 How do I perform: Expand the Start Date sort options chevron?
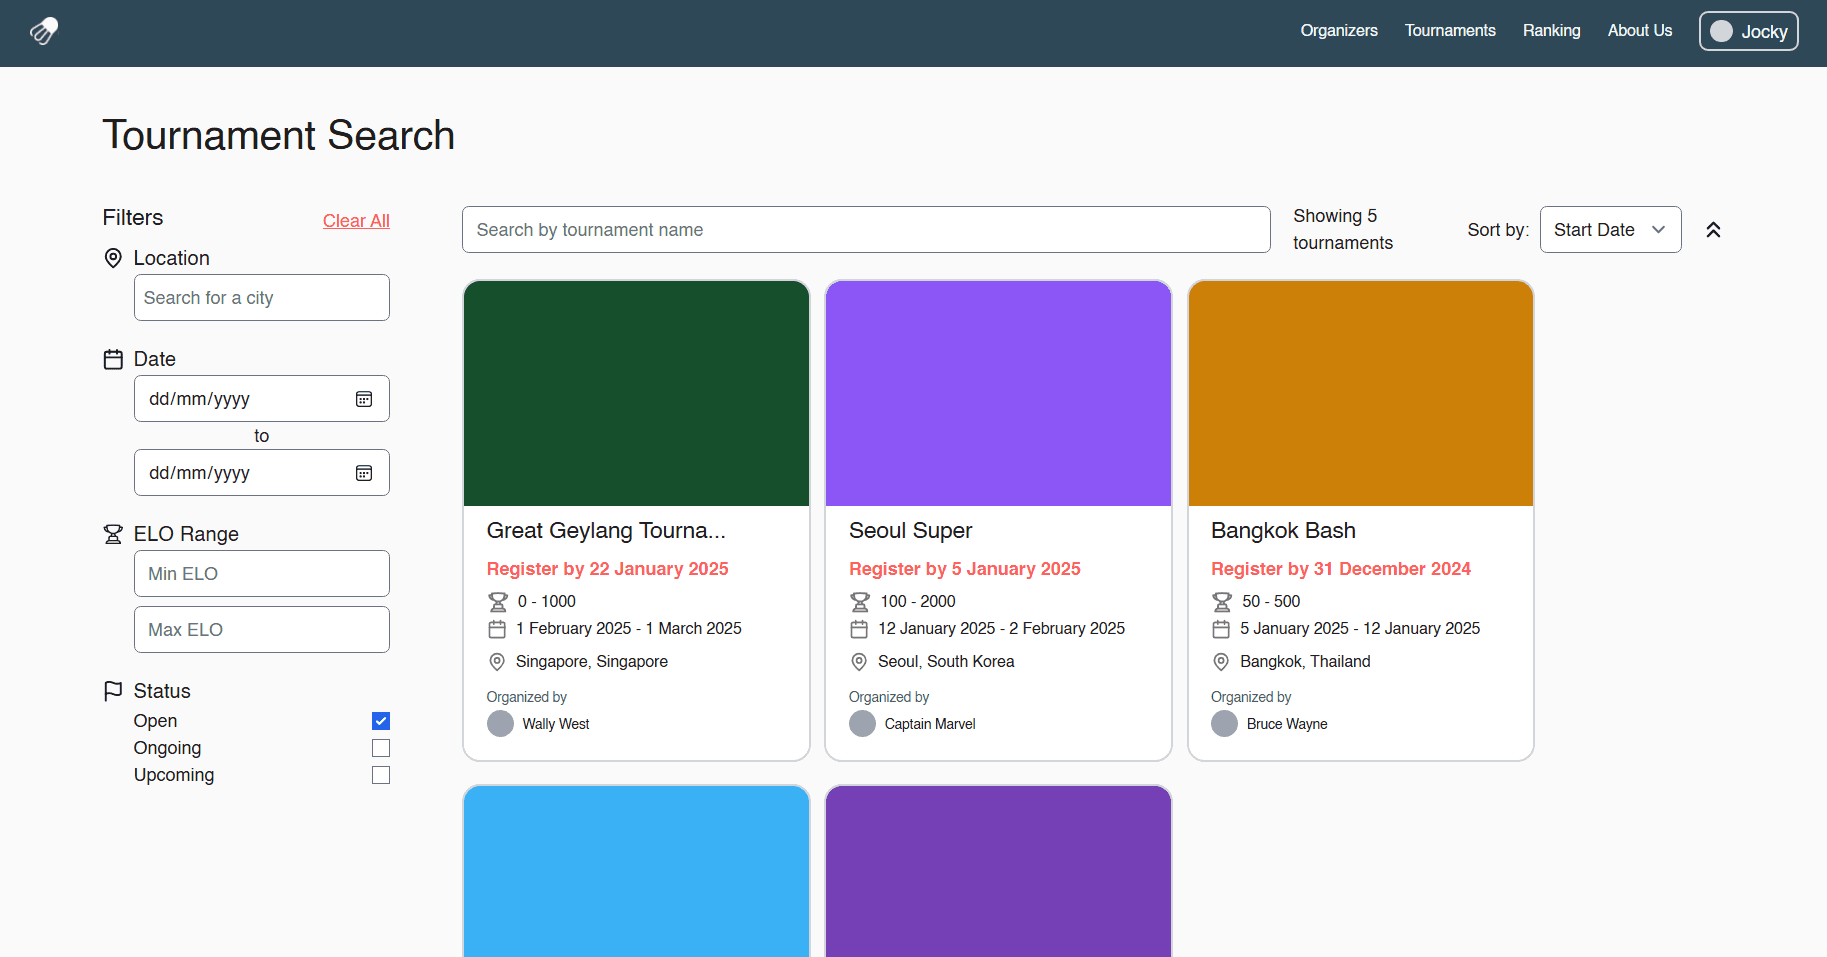1660,229
